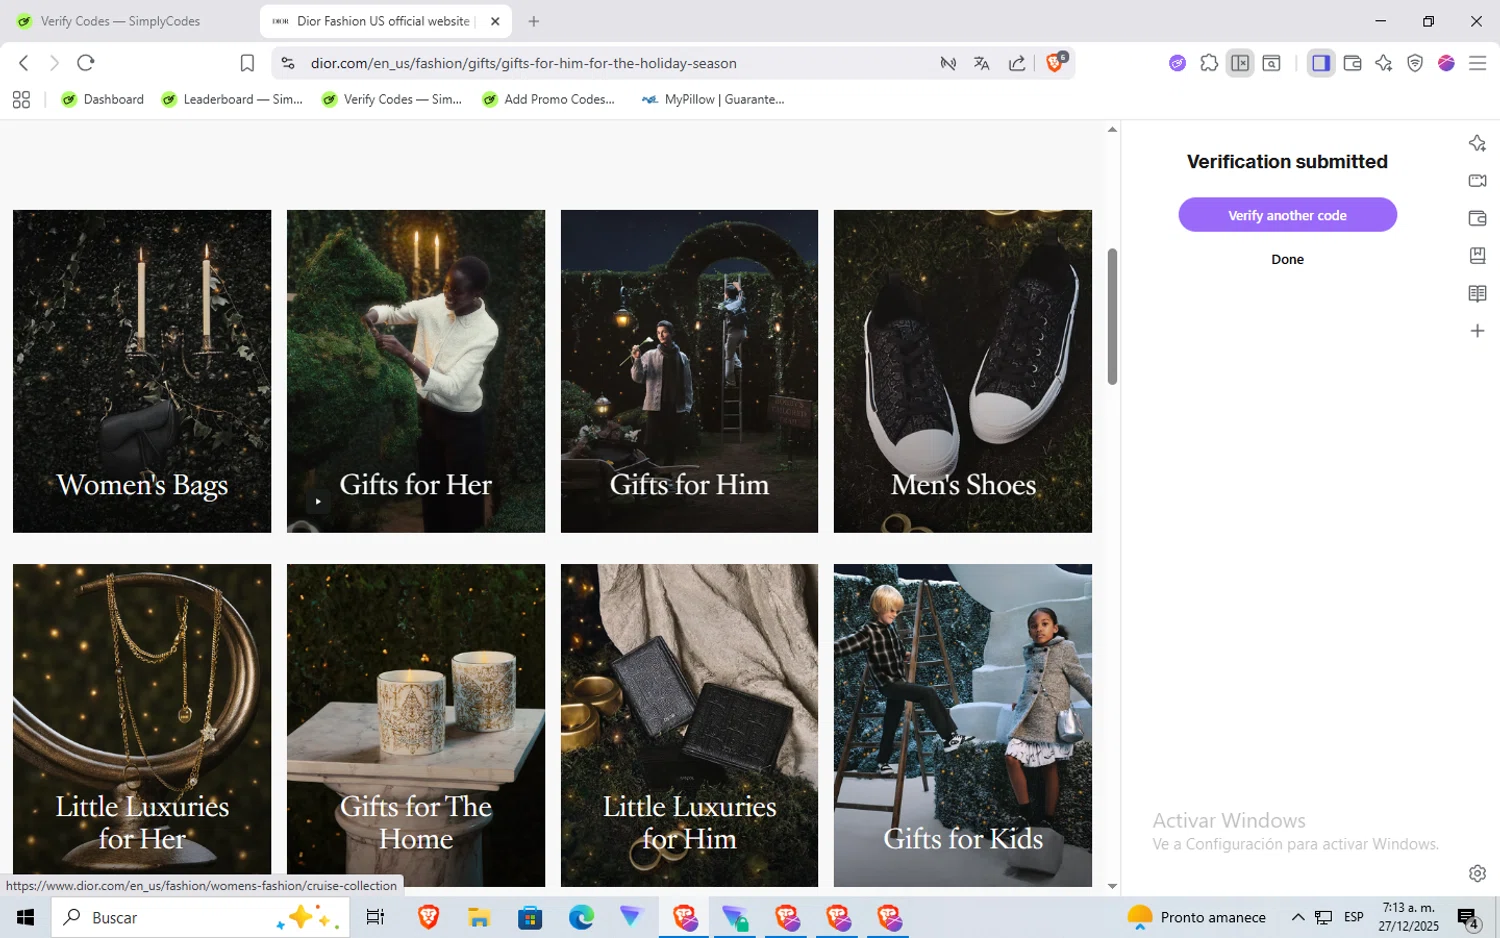Click the scroll up arrow of the page
Viewport: 1500px width, 938px height.
coord(1112,129)
